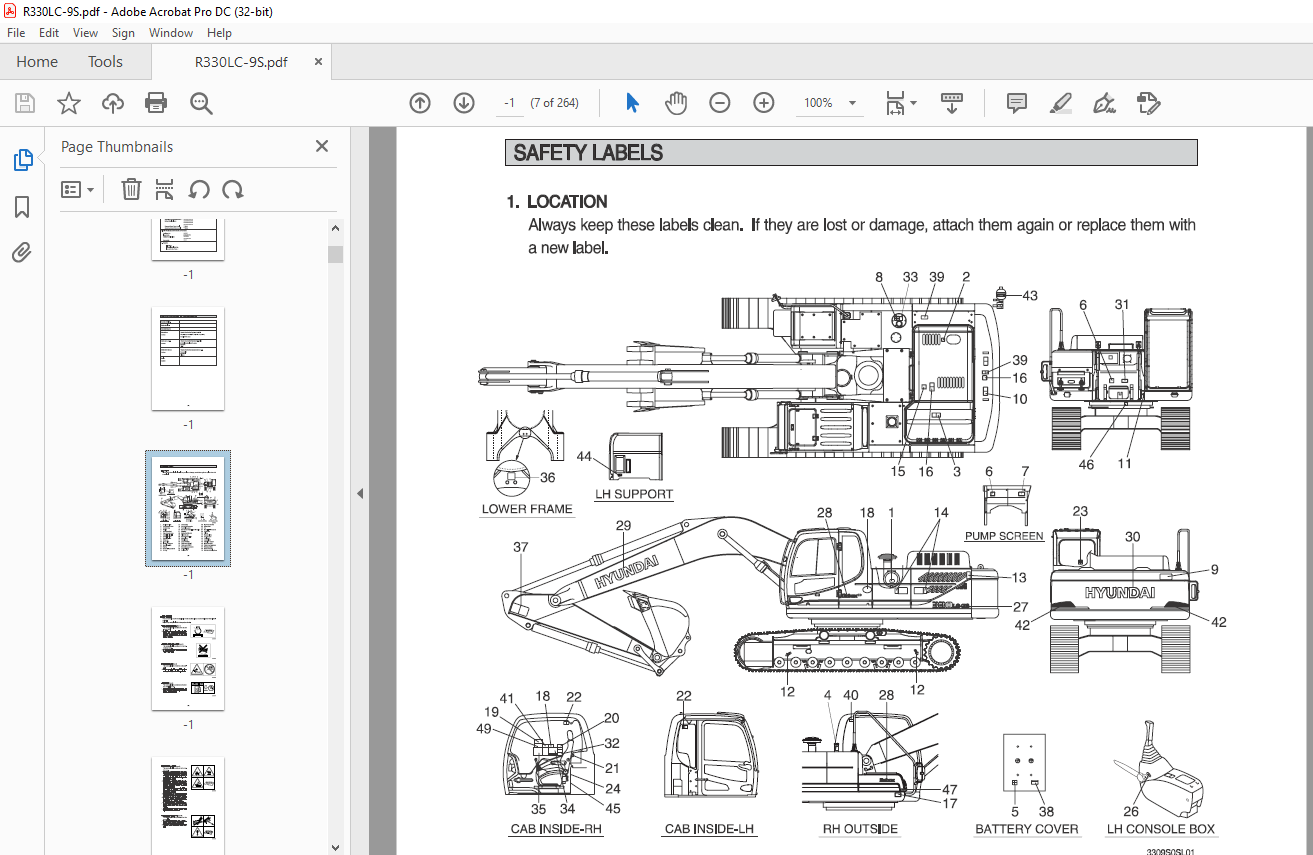Add a comment sticky note icon
The width and height of the screenshot is (1313, 855).
pos(1017,103)
